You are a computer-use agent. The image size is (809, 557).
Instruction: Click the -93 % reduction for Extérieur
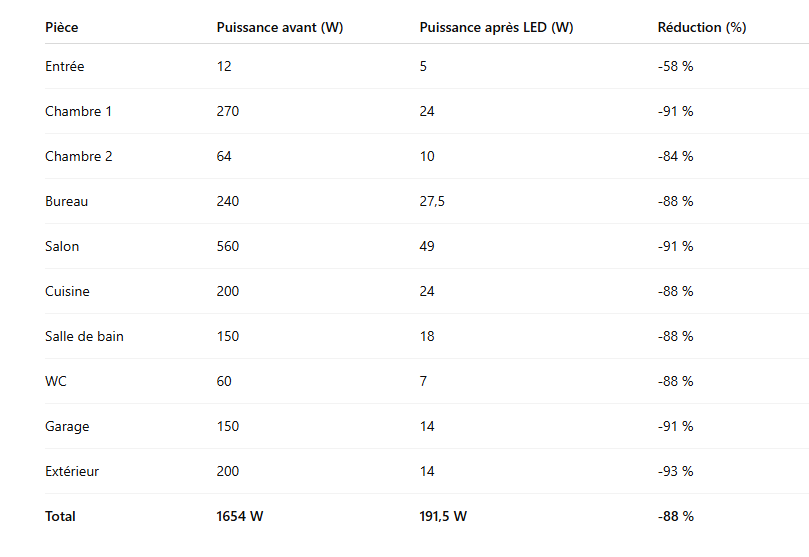point(675,471)
